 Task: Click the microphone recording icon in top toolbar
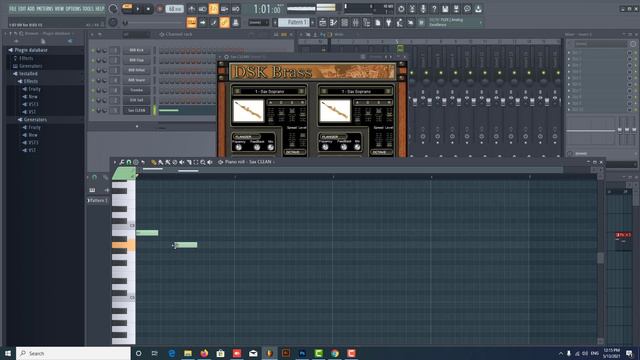423,9
